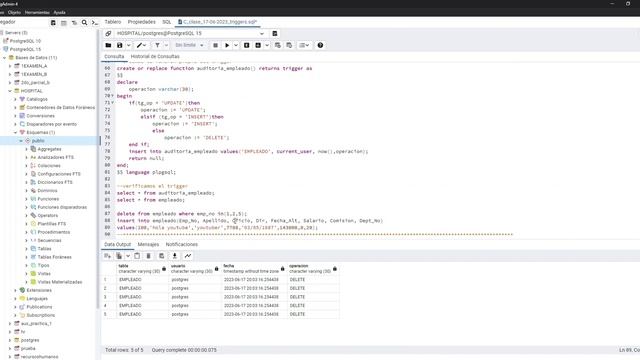Select result row 3 number cell
640x360 pixels.
coord(105,297)
